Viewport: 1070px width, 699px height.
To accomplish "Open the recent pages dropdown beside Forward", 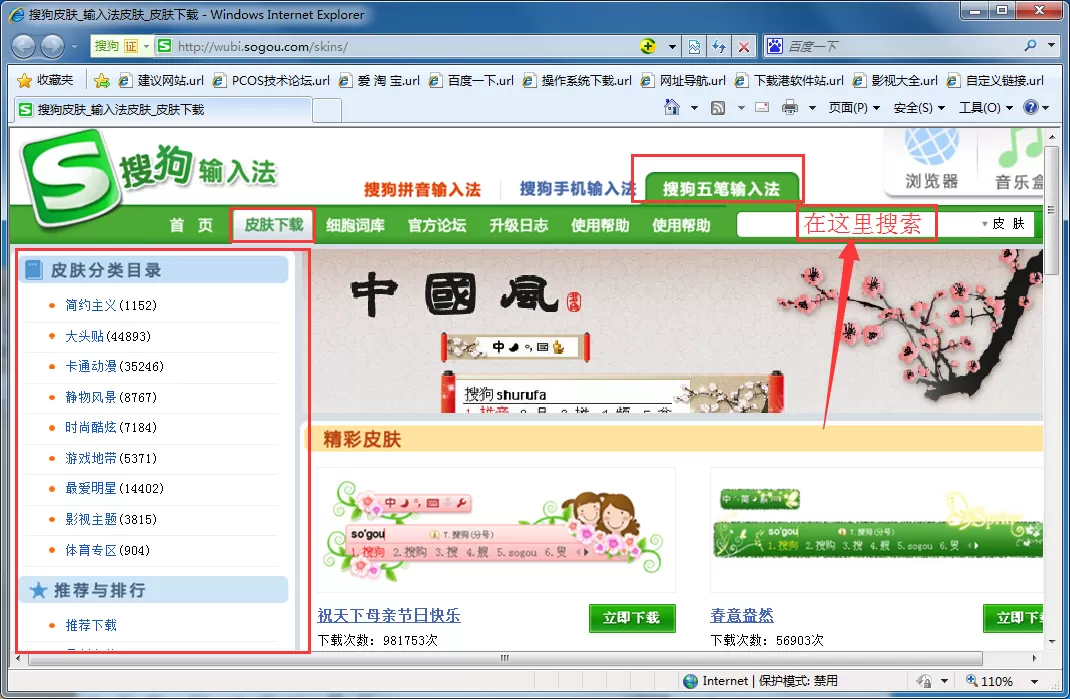I will pos(74,46).
